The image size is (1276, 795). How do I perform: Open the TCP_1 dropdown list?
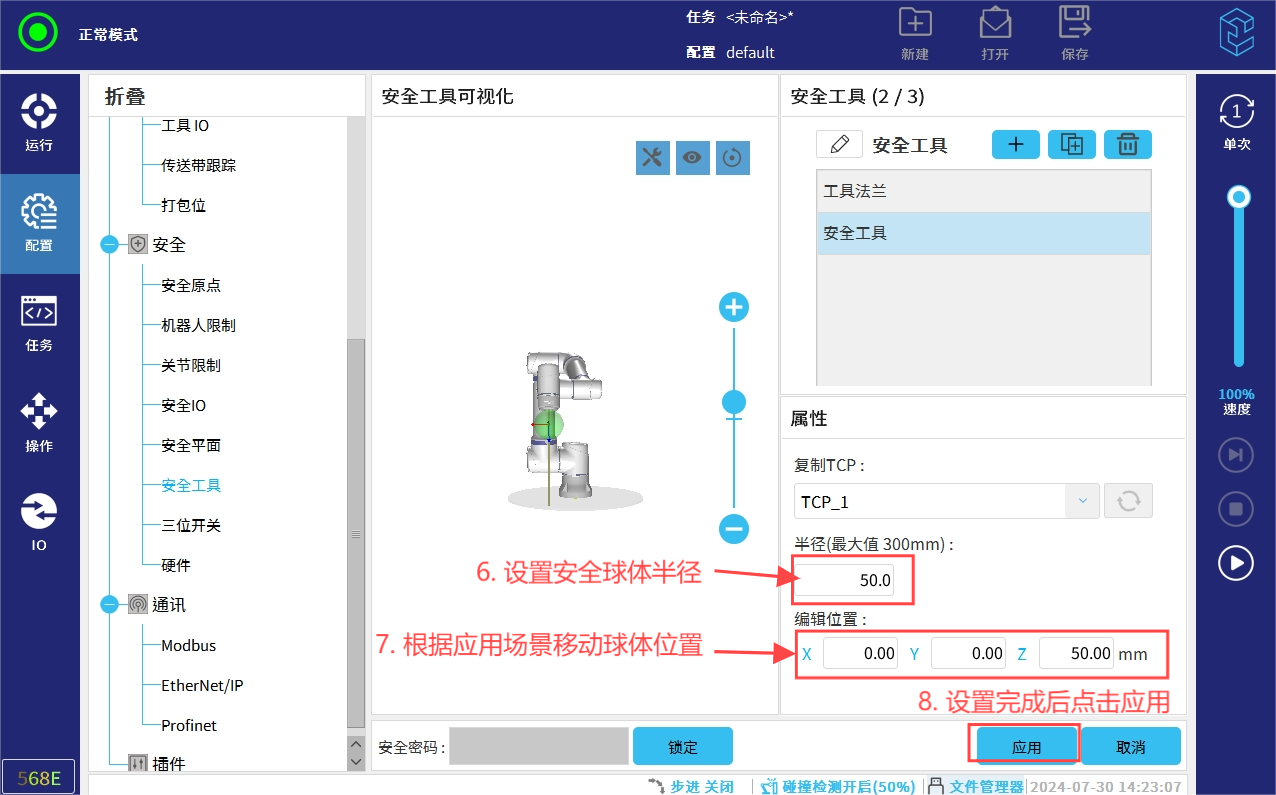click(x=1082, y=501)
